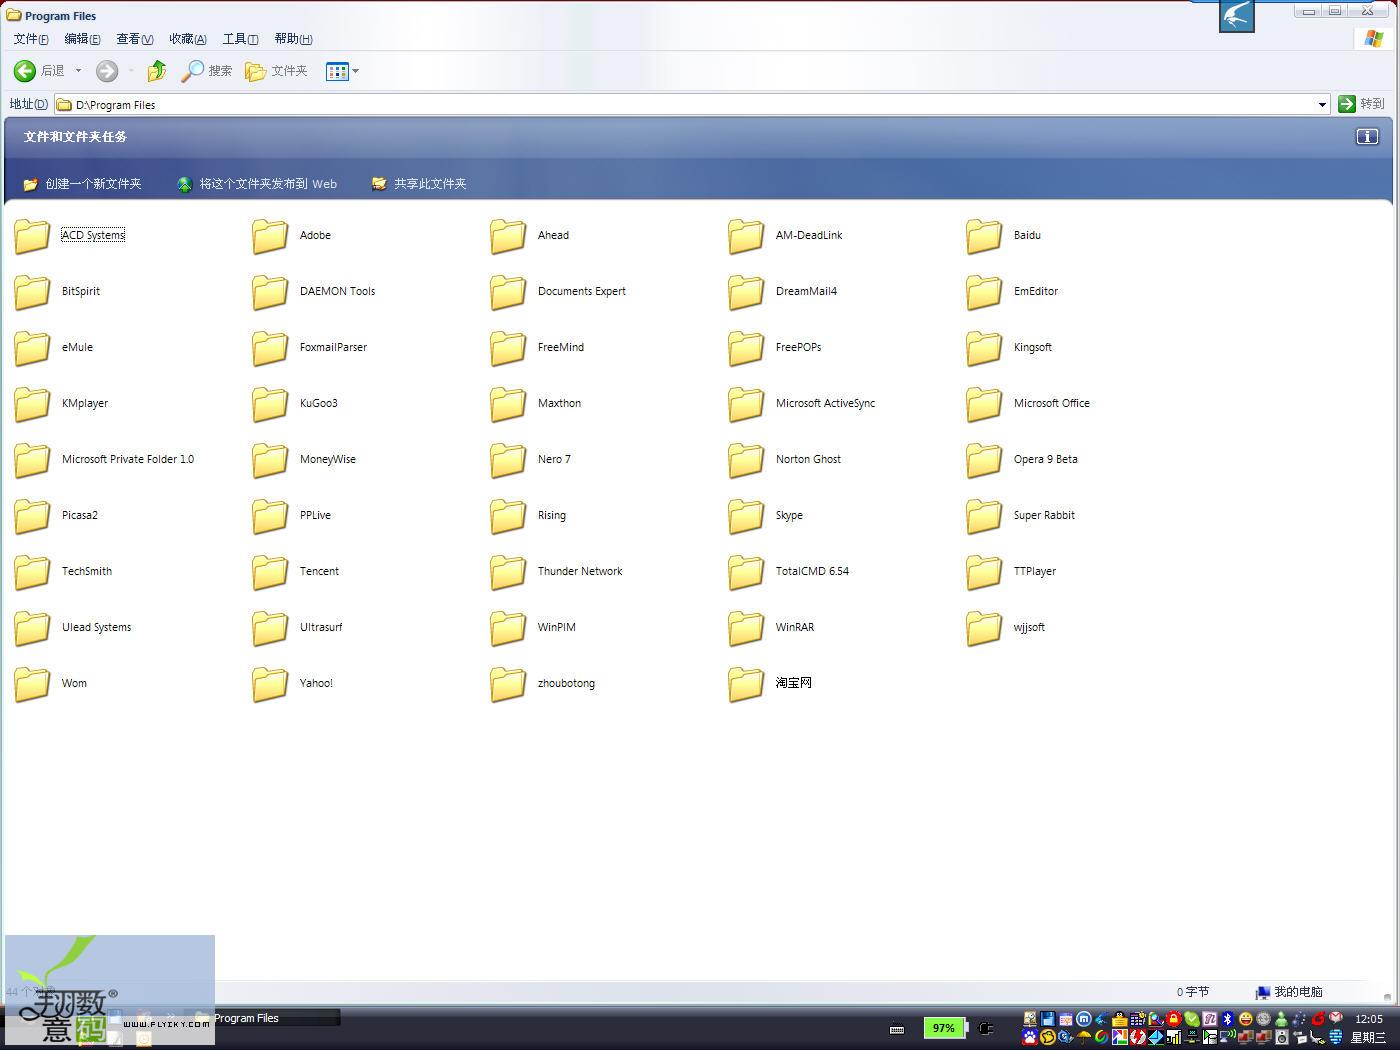Select the FreePOPs folder icon
1400x1050 pixels.
pyautogui.click(x=746, y=348)
